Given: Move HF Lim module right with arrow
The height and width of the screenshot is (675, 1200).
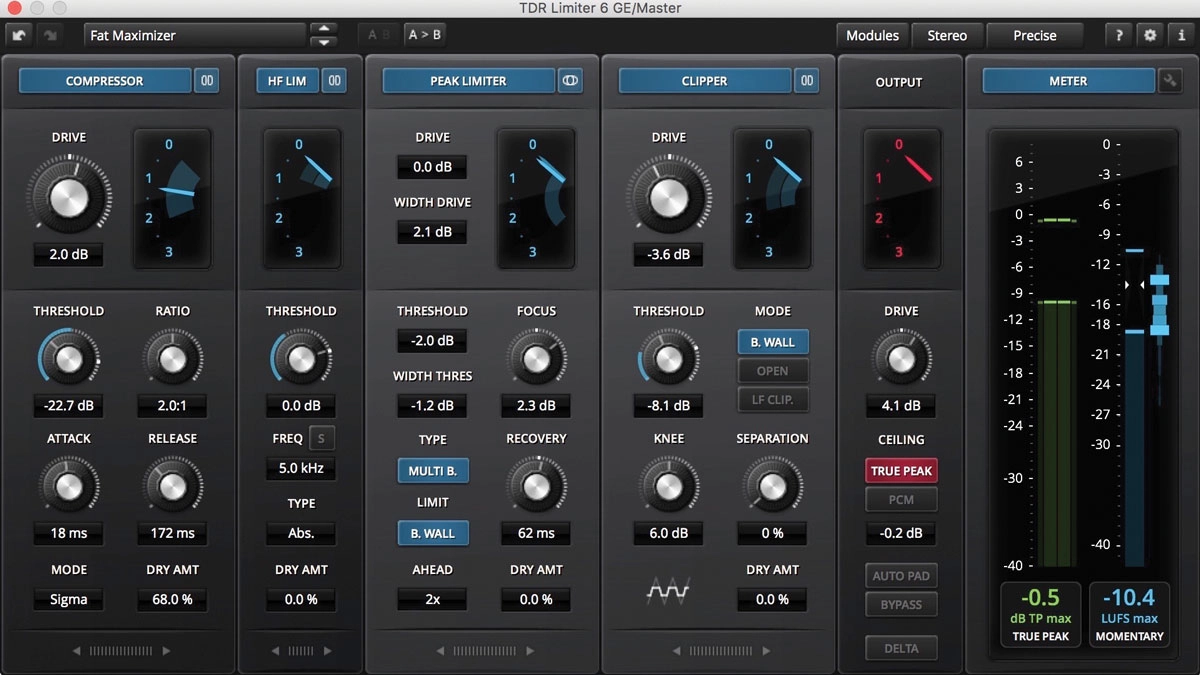Looking at the screenshot, I should pyautogui.click(x=325, y=651).
